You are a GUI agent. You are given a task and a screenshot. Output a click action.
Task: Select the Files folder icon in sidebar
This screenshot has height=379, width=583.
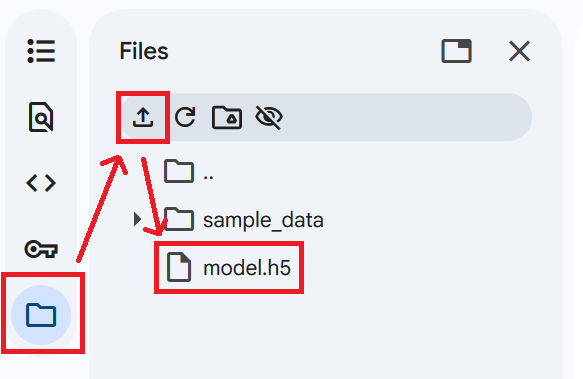click(41, 315)
